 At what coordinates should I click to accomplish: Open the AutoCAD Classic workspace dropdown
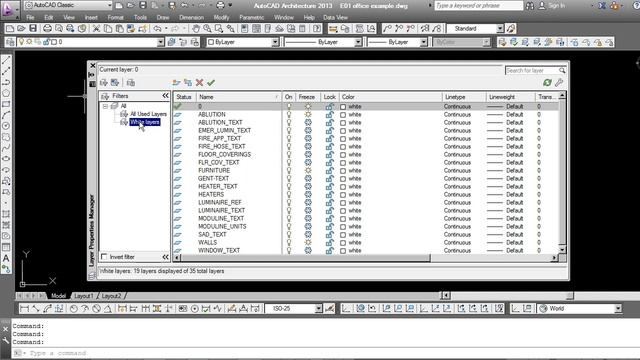coord(109,5)
